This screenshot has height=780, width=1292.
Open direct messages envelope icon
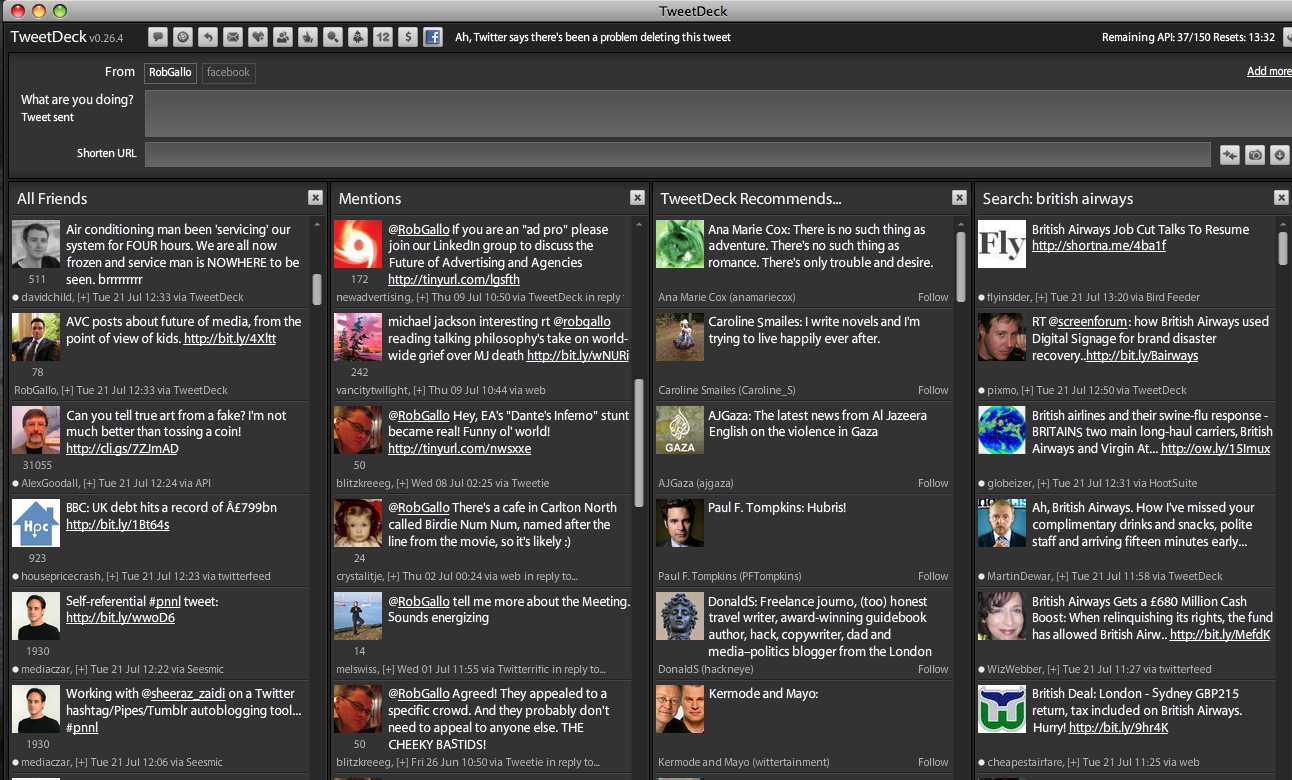[232, 37]
